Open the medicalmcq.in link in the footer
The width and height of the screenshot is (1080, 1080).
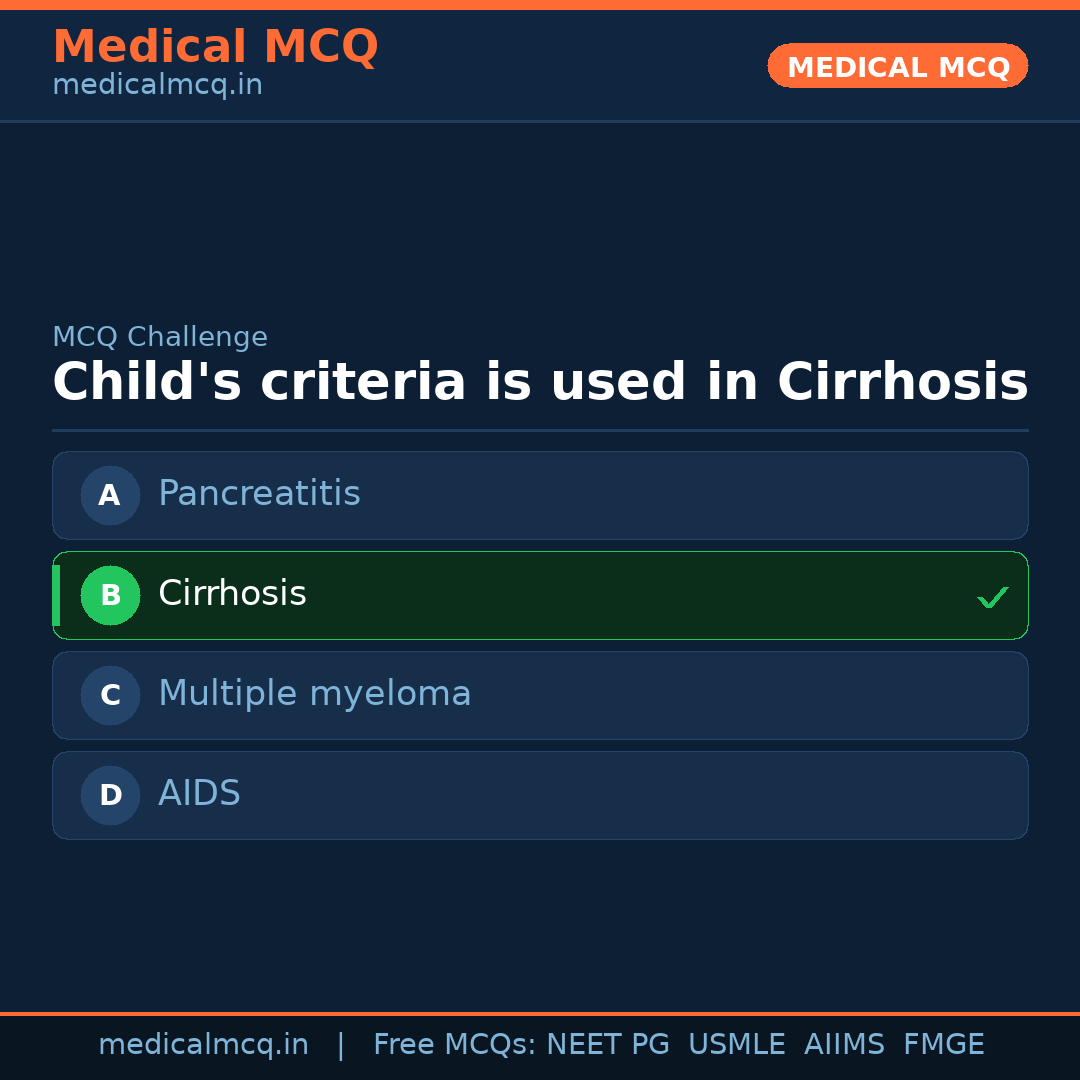click(203, 1045)
